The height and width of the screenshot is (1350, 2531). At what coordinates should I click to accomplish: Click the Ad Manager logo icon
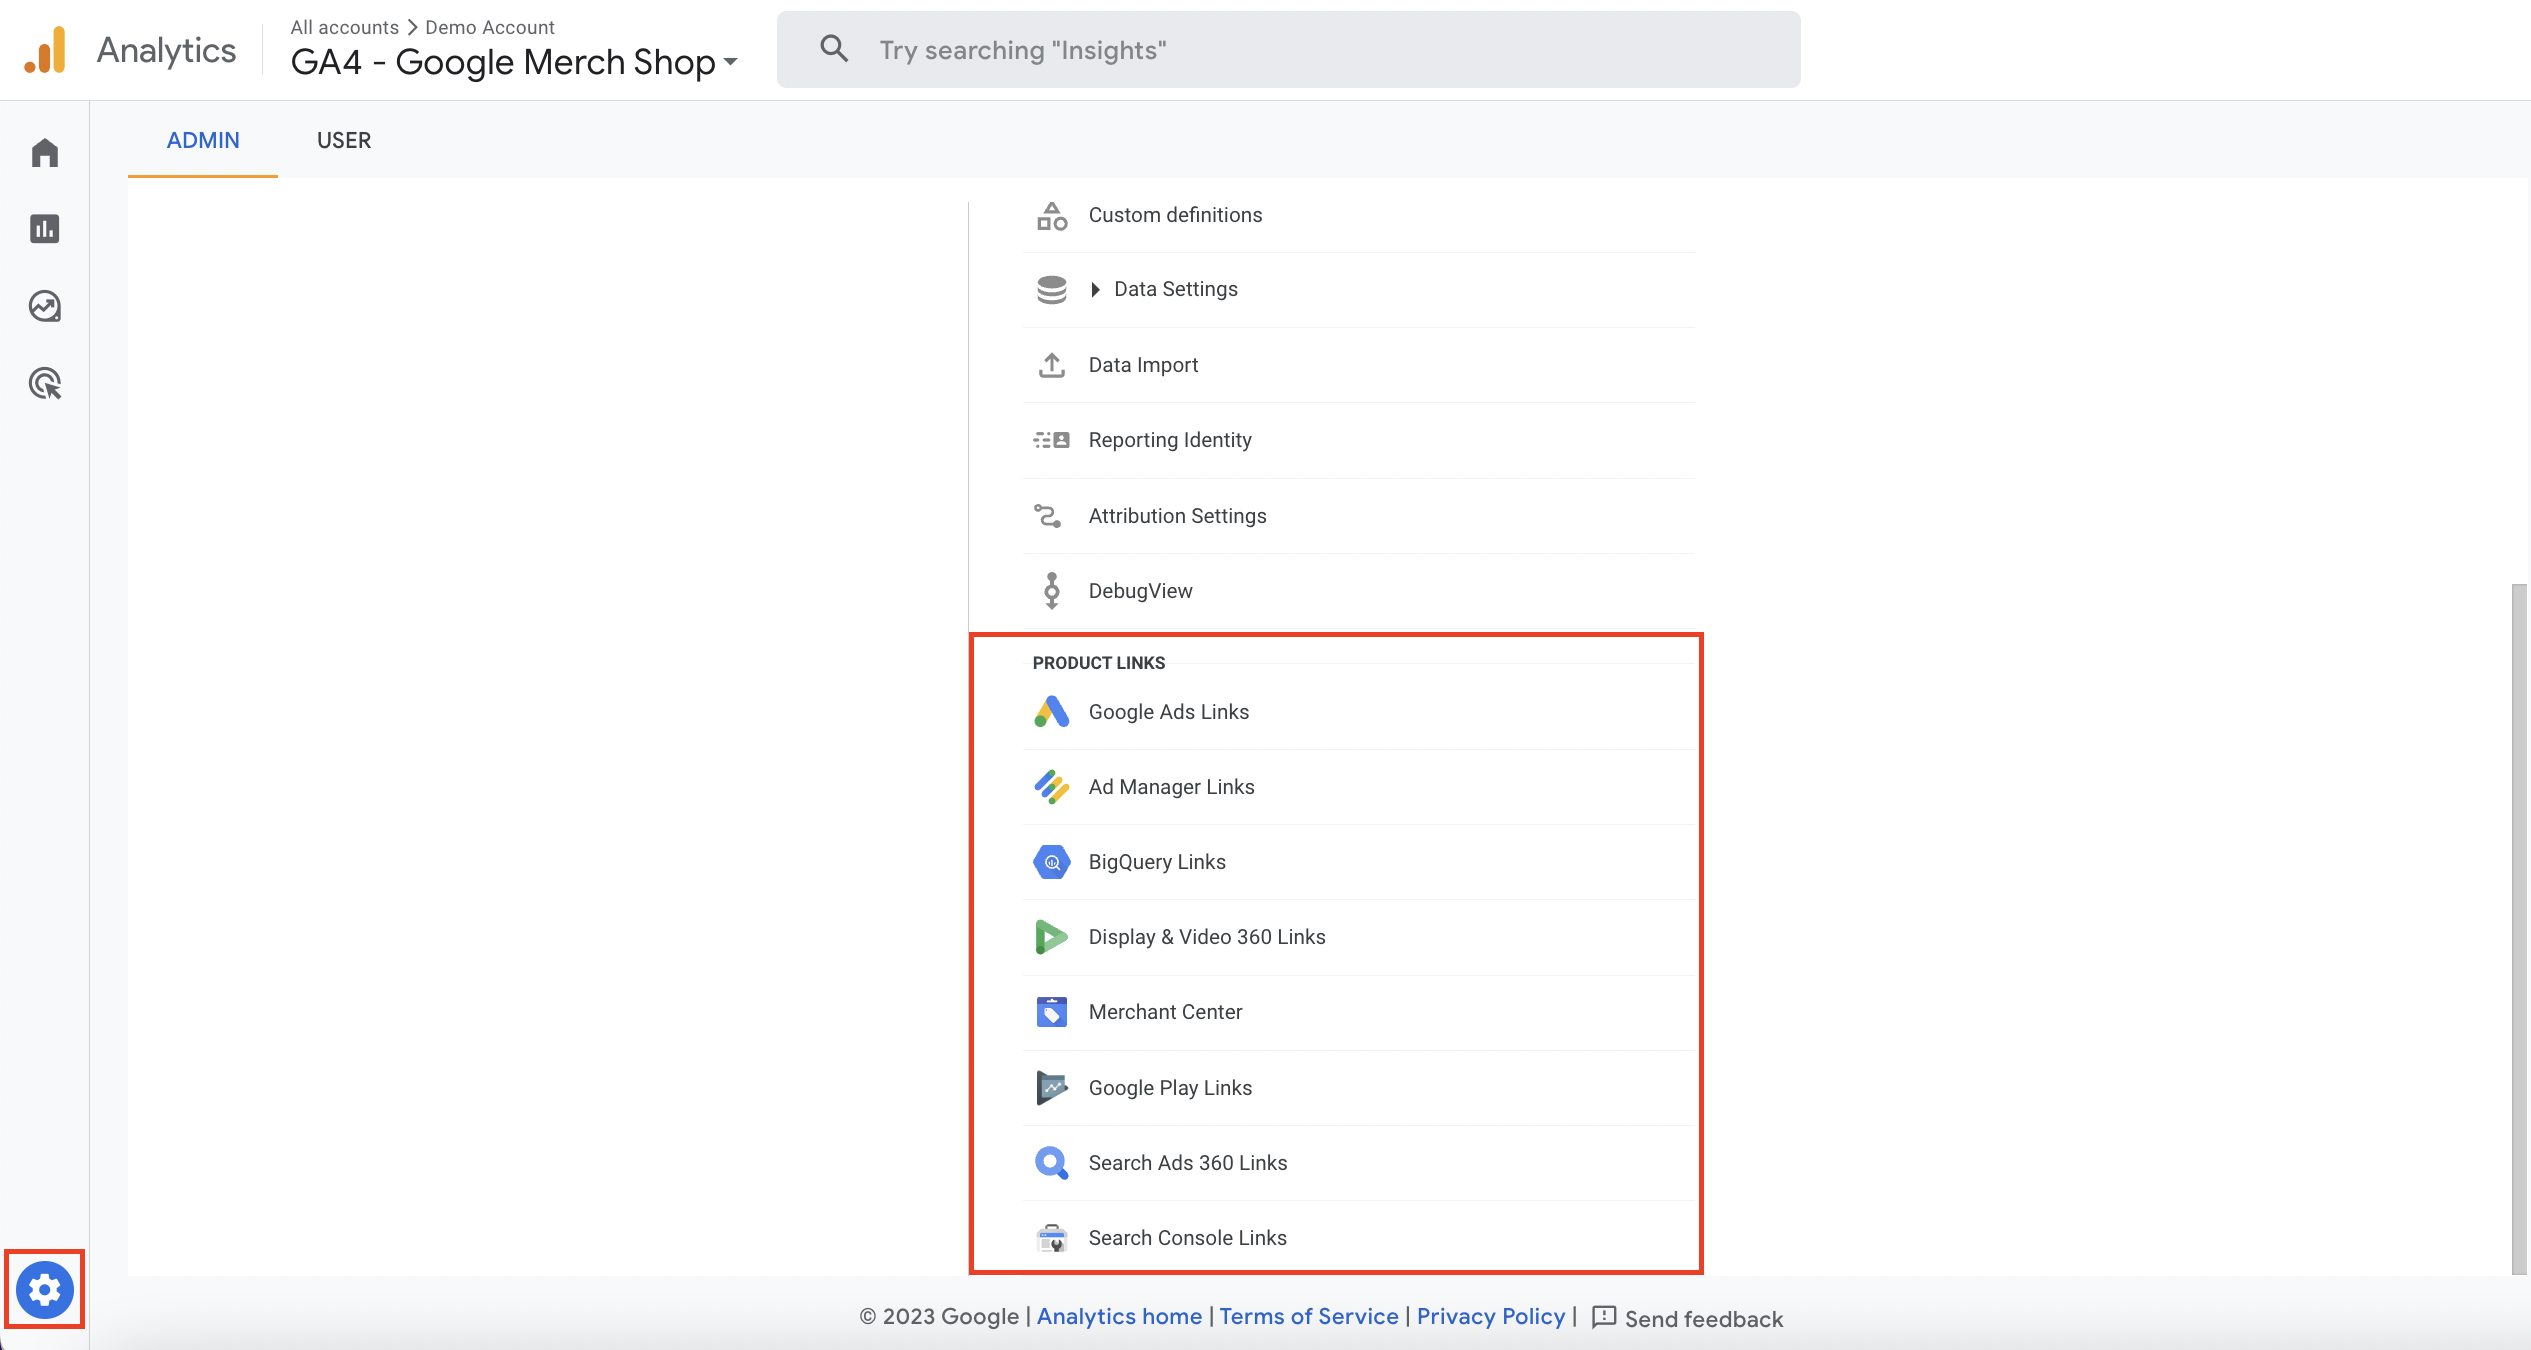pyautogui.click(x=1052, y=787)
